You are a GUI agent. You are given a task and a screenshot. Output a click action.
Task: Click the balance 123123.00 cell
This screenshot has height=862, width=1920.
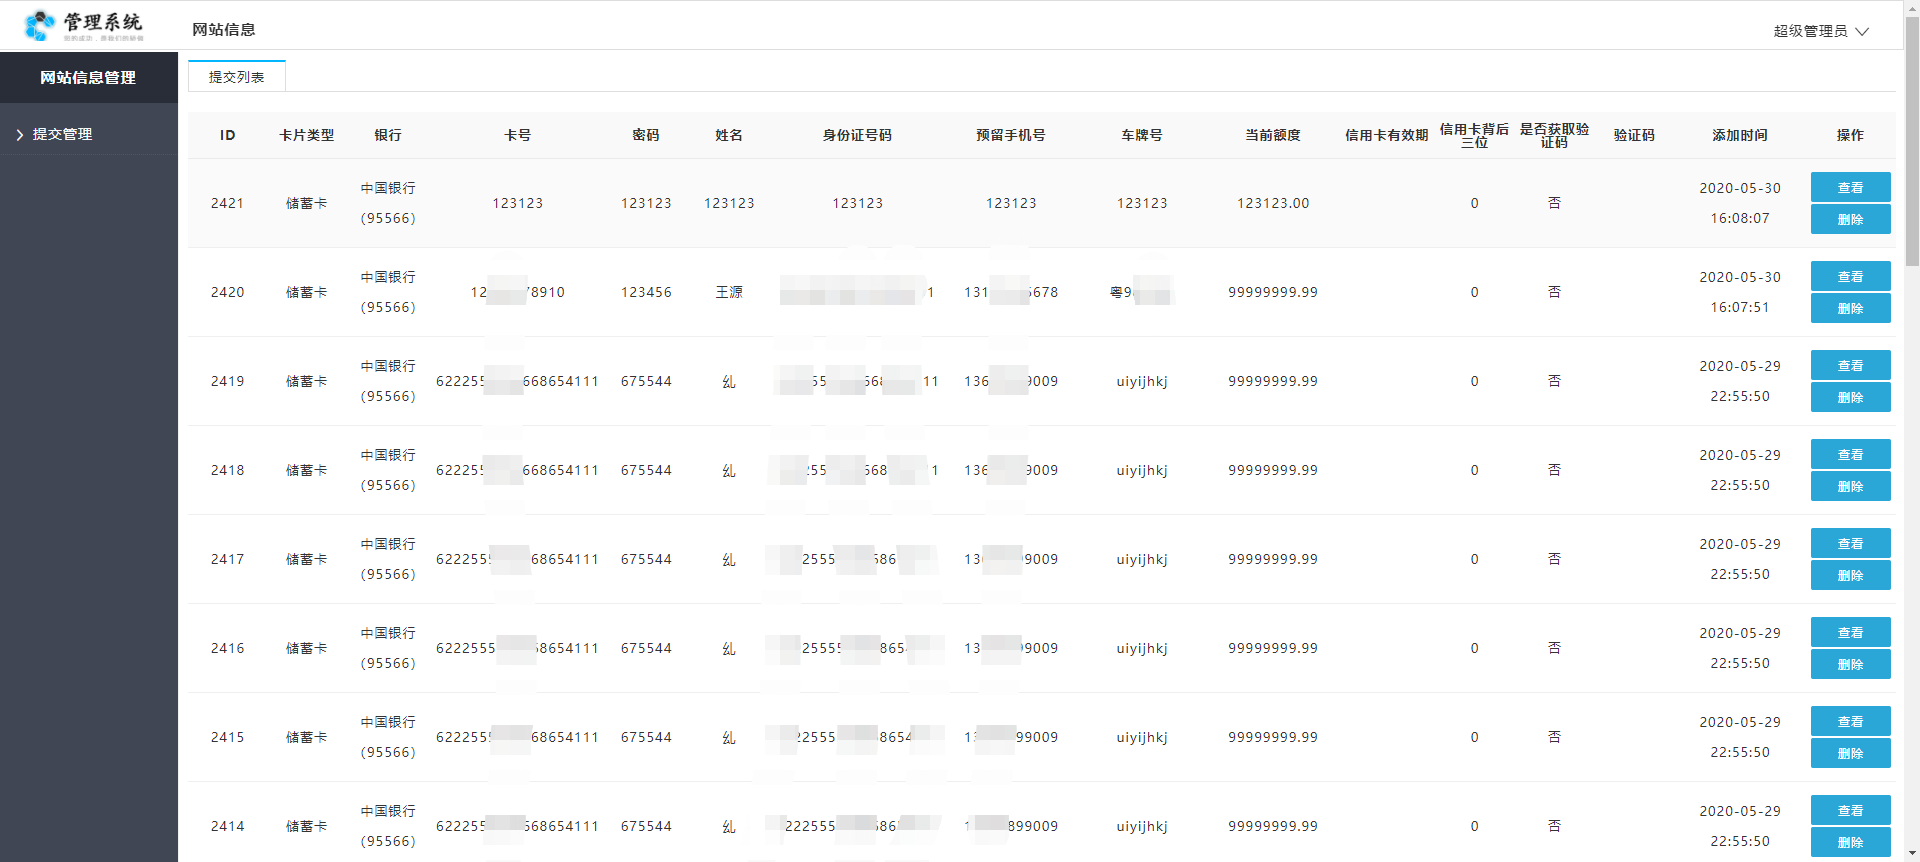click(x=1273, y=203)
